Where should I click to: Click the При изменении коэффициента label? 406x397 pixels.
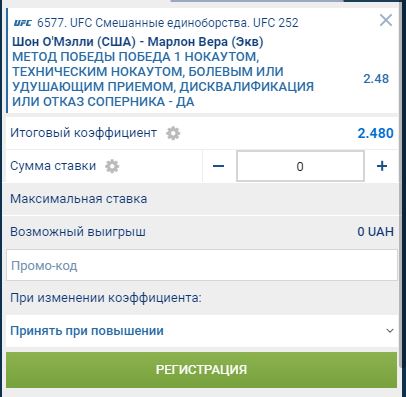(106, 297)
